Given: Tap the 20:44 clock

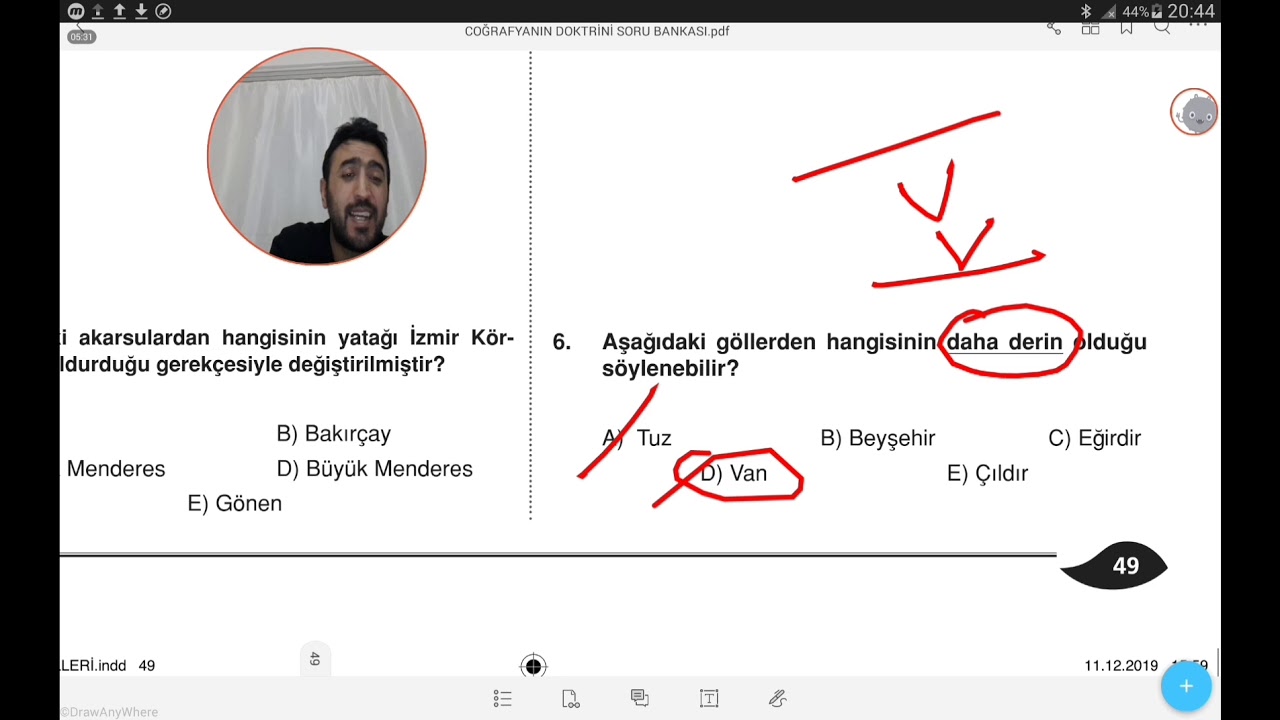Looking at the screenshot, I should (x=1191, y=12).
